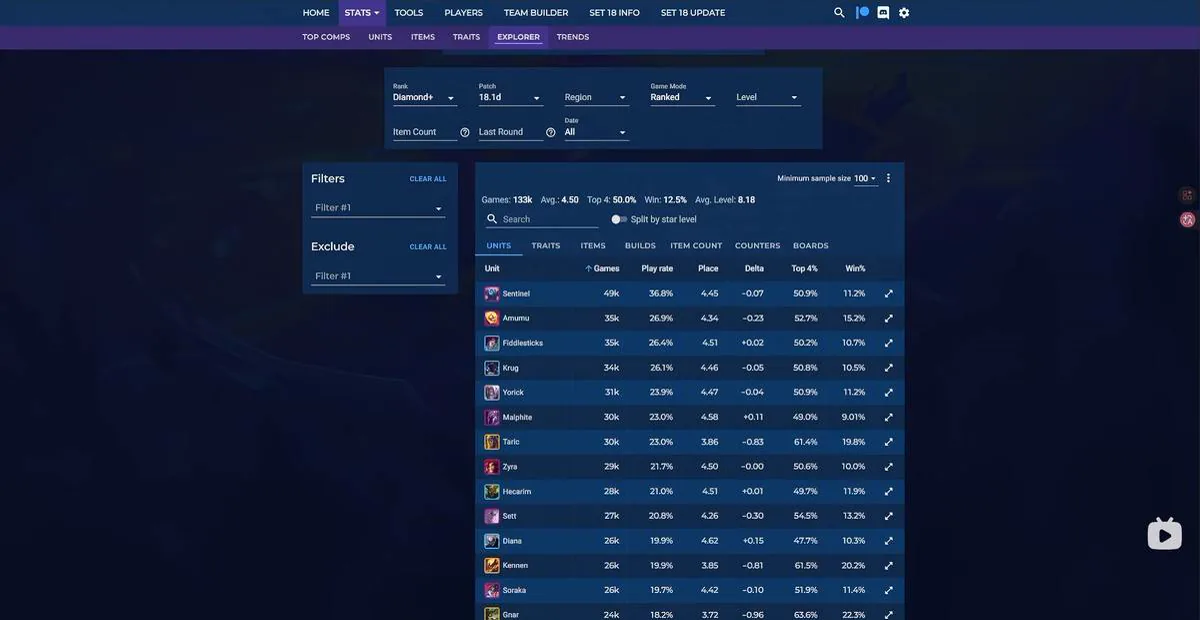Click the video player overlay icon
Image resolution: width=1200 pixels, height=620 pixels.
(1164, 534)
